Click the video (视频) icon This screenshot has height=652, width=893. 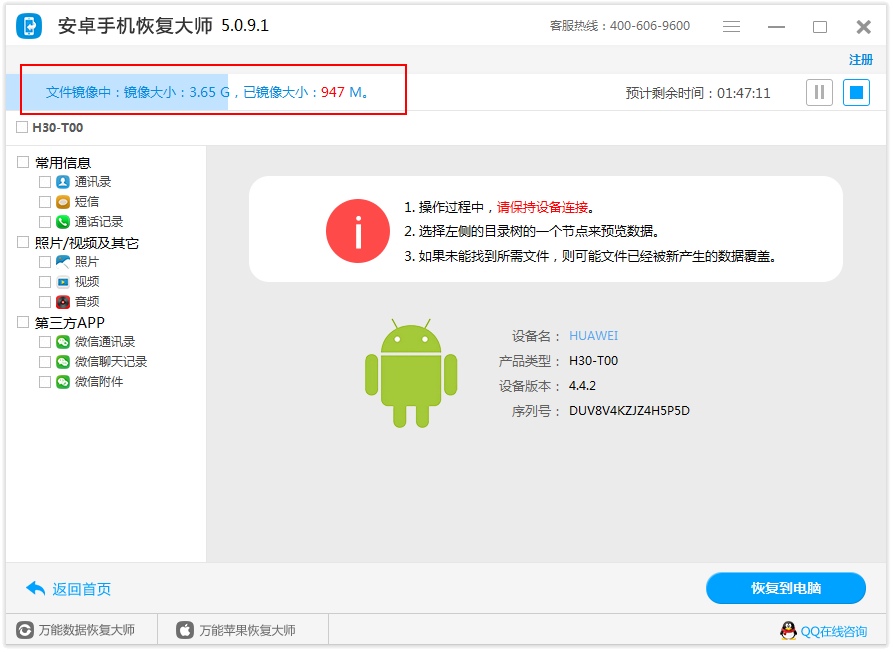coord(63,281)
